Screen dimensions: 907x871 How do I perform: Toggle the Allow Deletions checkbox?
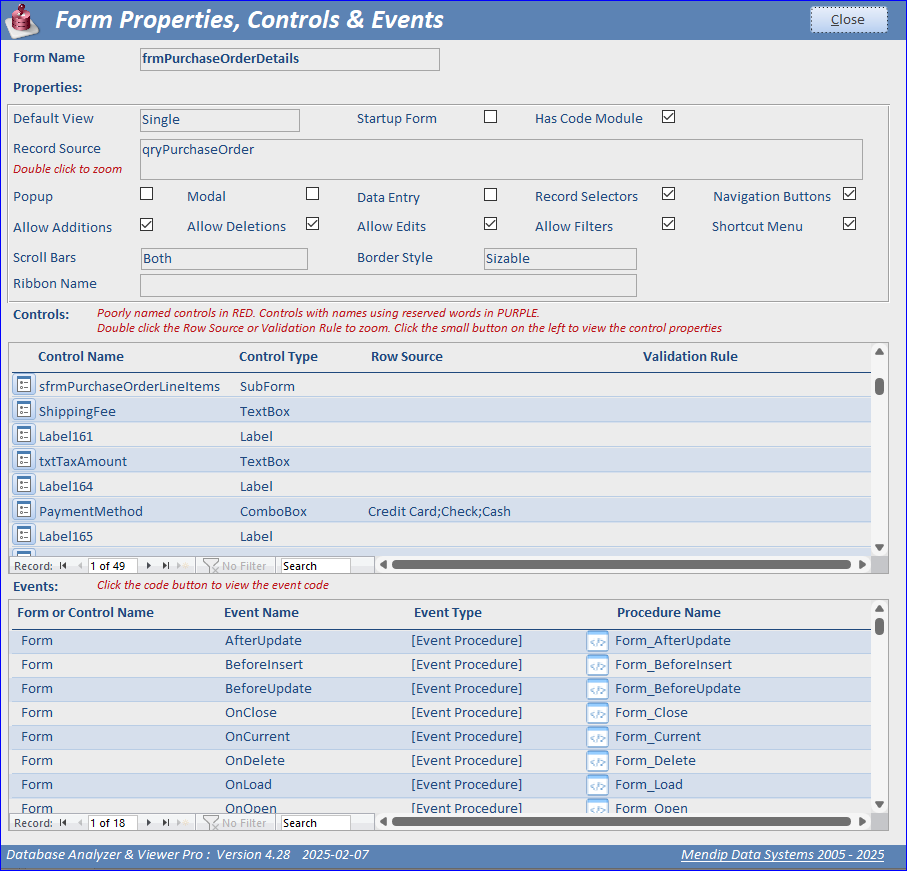[312, 223]
